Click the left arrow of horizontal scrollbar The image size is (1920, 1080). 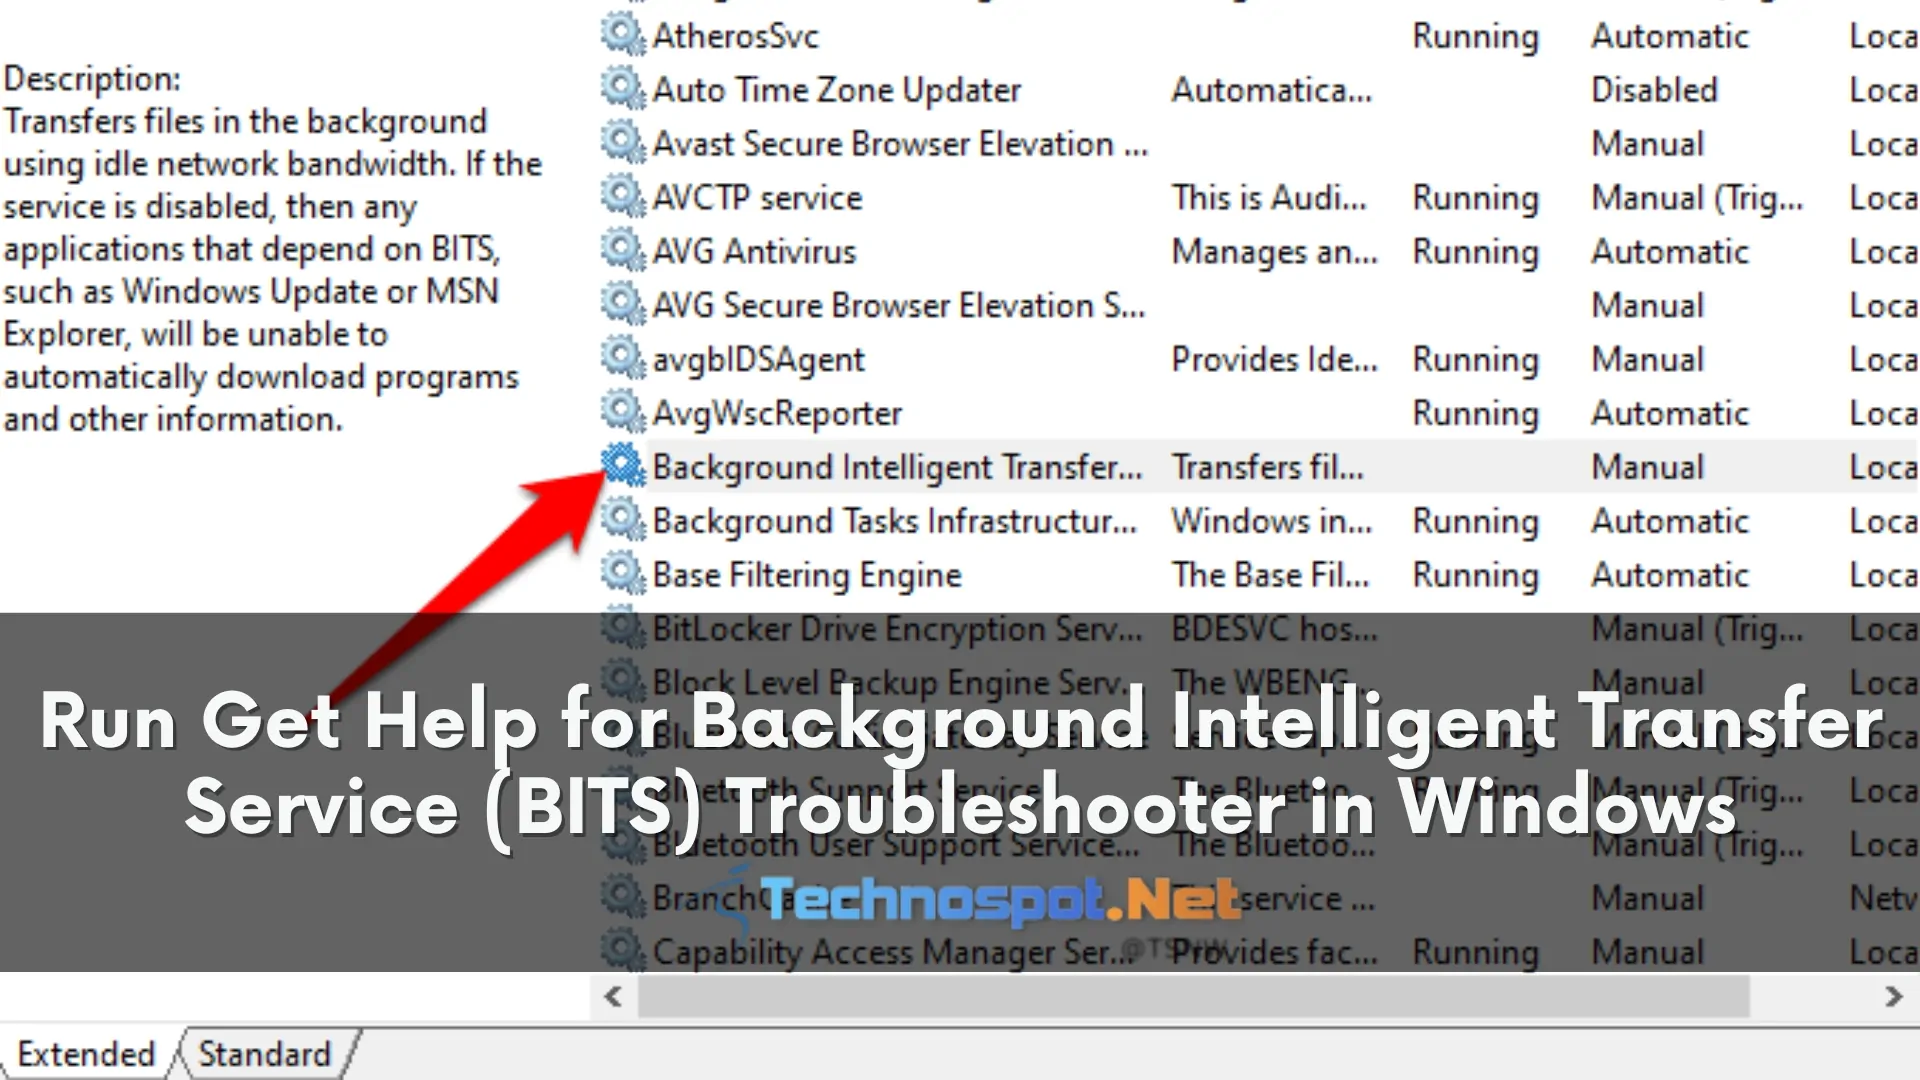coord(613,996)
